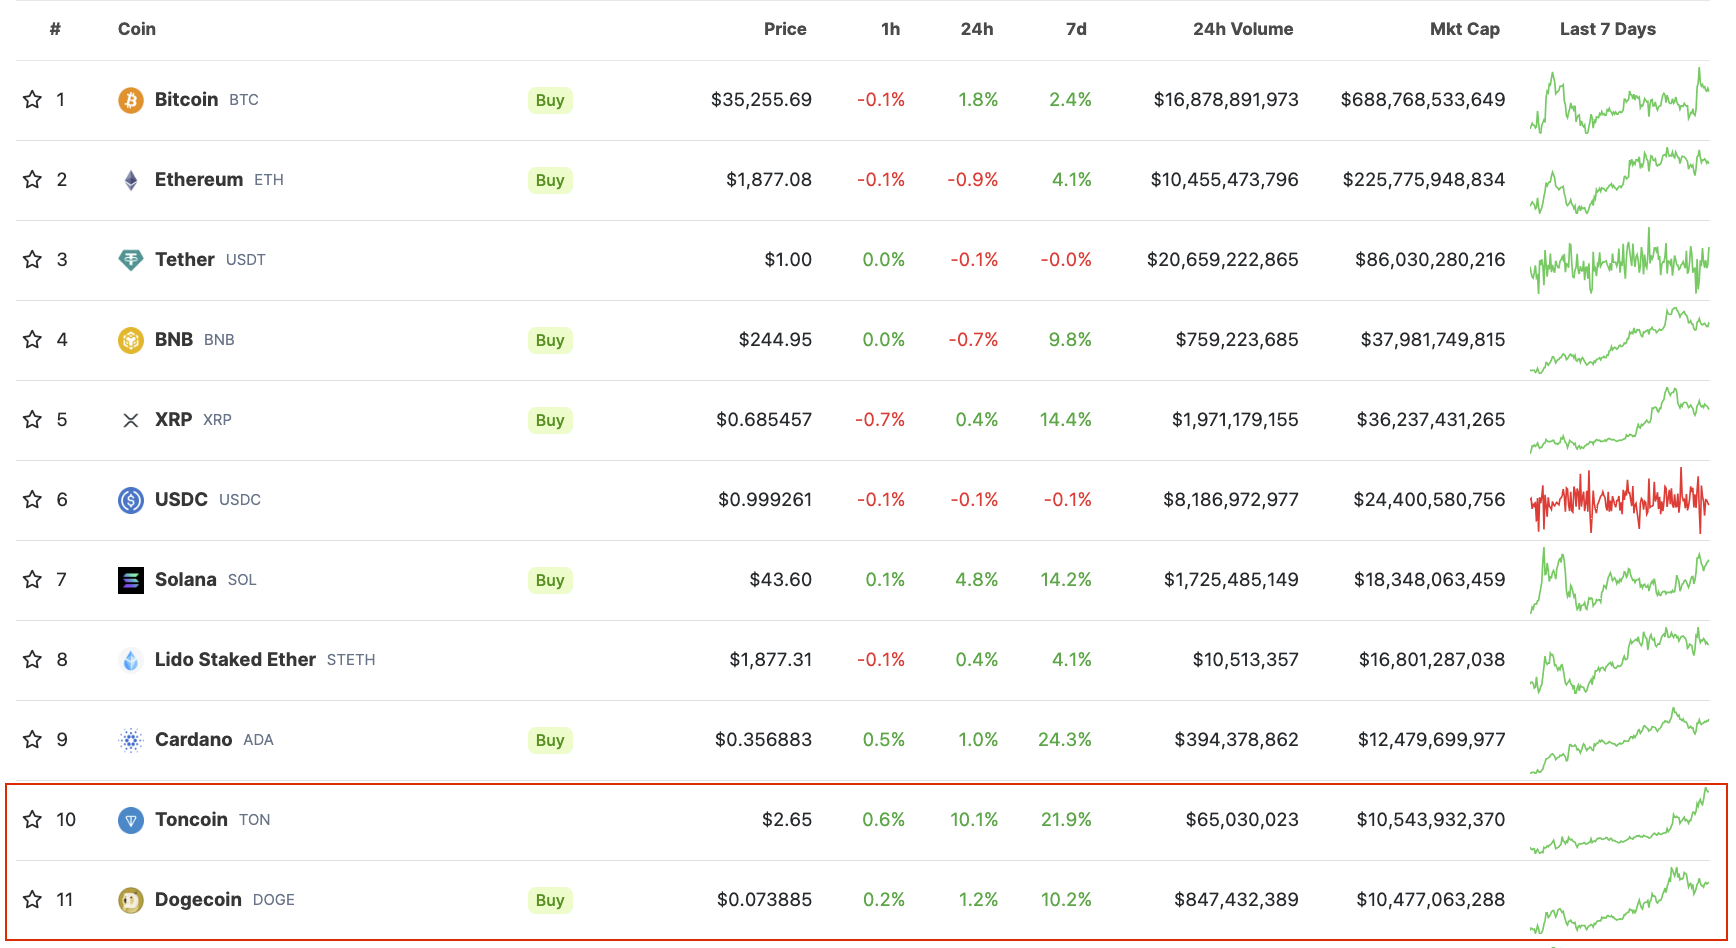Star Lido Staked Ether row
This screenshot has width=1736, height=948.
(32, 659)
